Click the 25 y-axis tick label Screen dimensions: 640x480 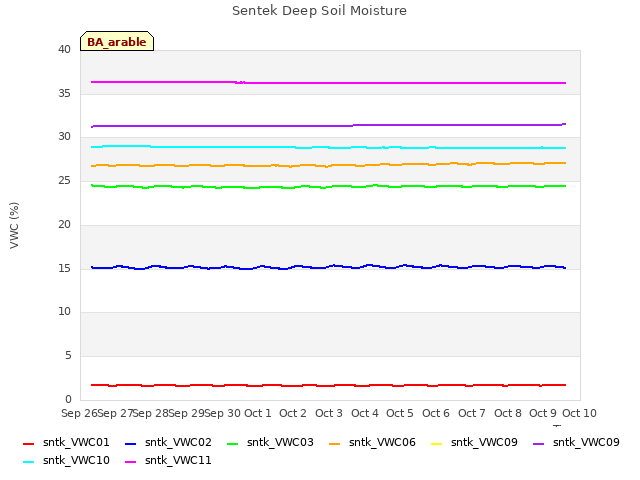tap(64, 180)
